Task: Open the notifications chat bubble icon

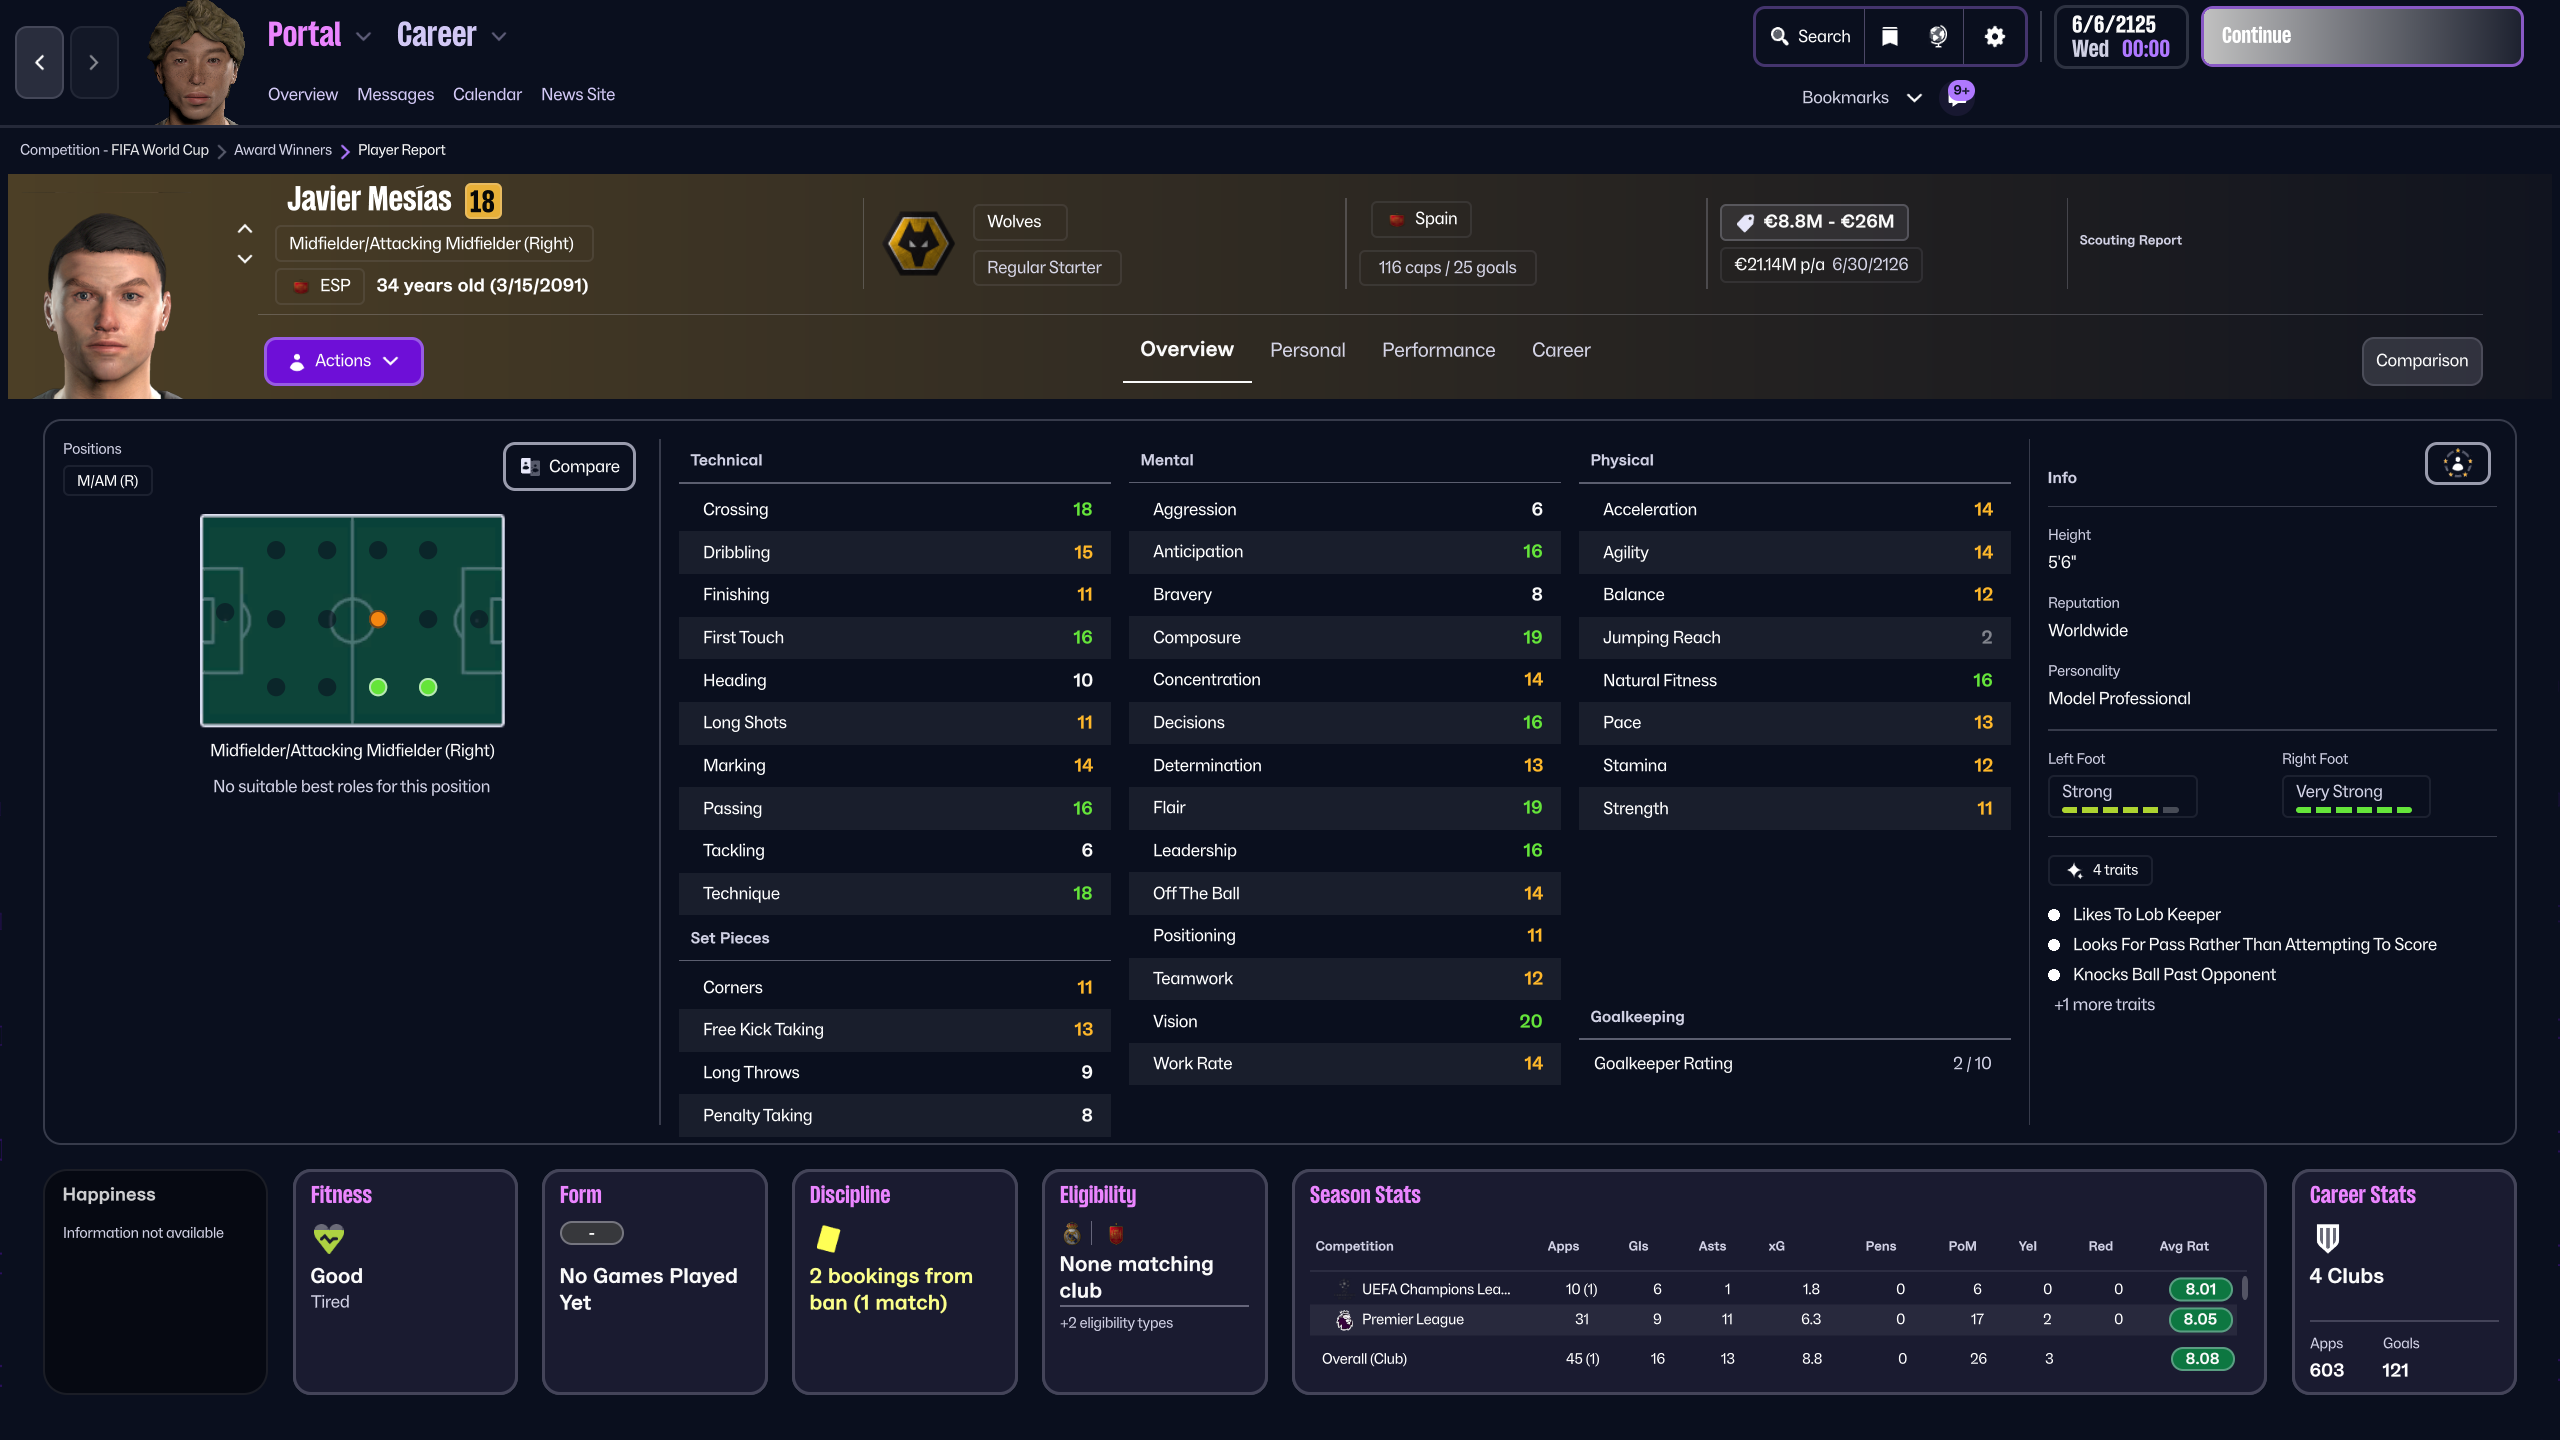Action: tap(1958, 97)
